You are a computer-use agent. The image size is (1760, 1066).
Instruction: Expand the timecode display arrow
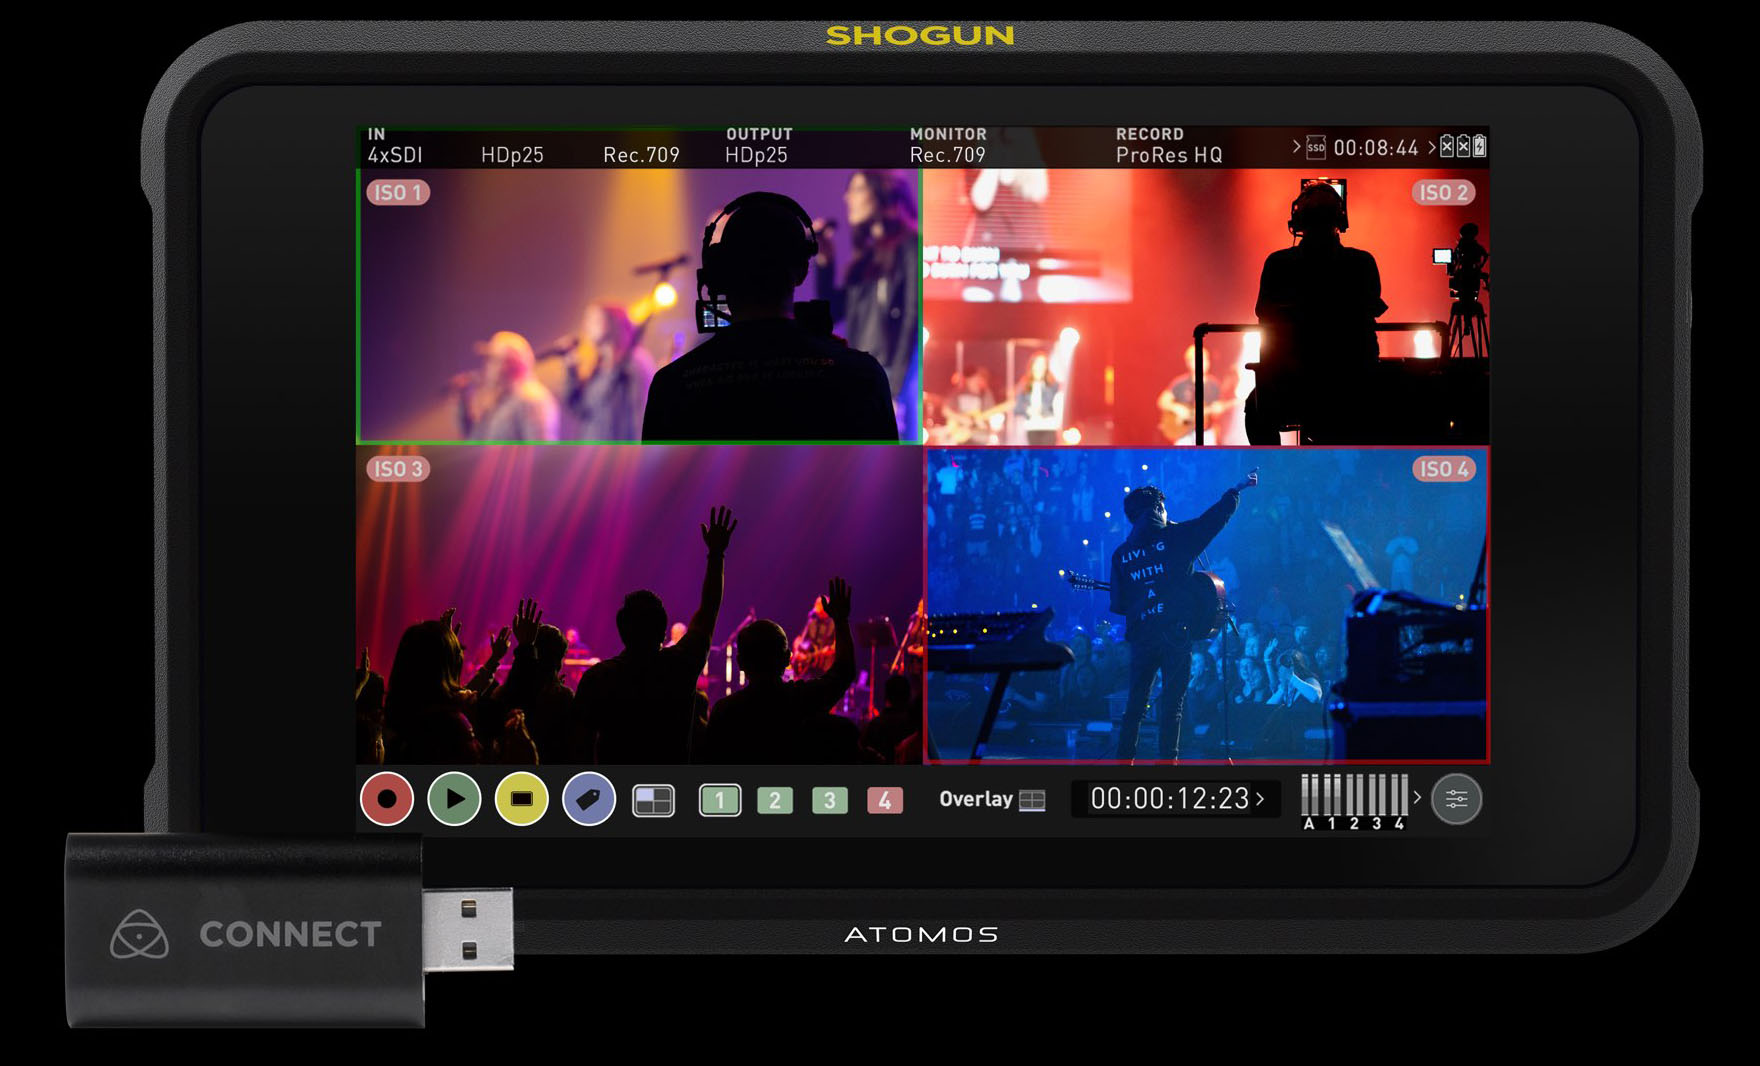tap(1260, 799)
